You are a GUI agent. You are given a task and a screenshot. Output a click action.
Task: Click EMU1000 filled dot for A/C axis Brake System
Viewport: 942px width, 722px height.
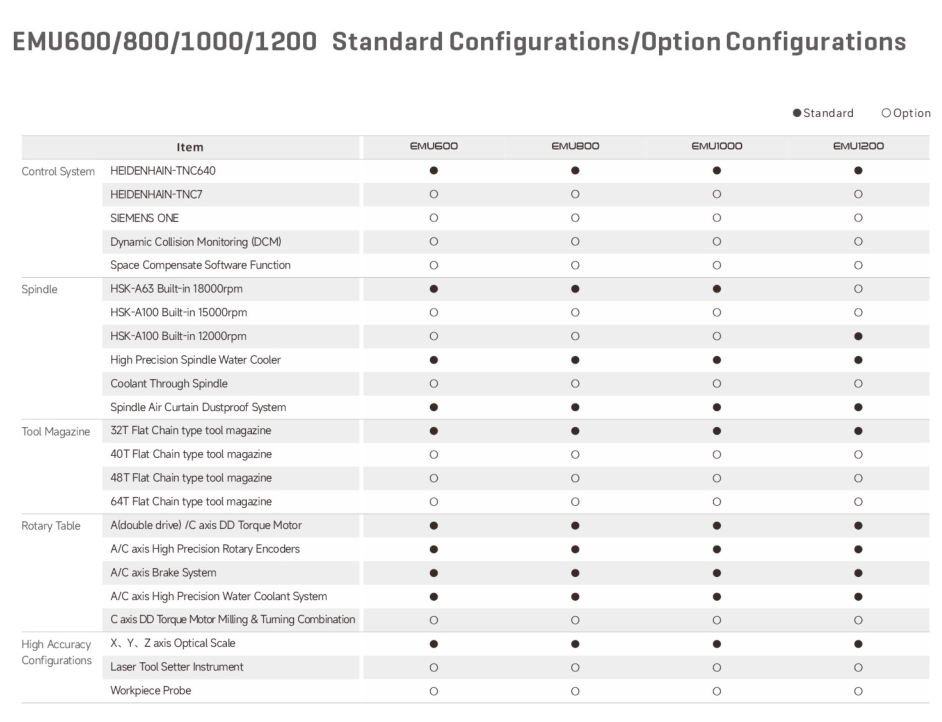(716, 573)
